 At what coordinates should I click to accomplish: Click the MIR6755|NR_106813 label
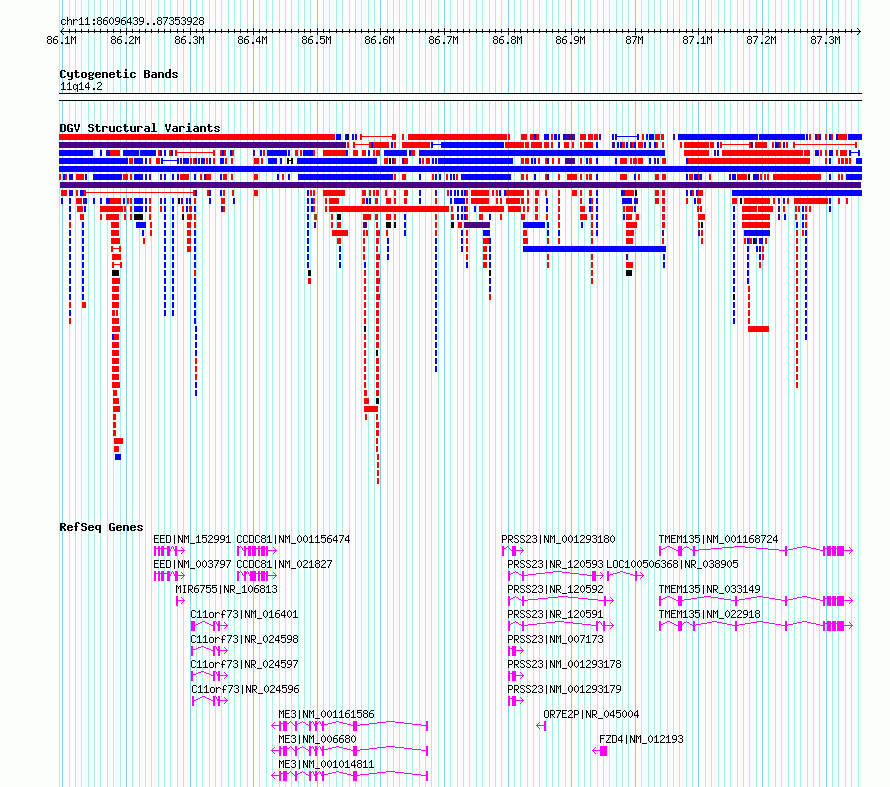click(226, 590)
